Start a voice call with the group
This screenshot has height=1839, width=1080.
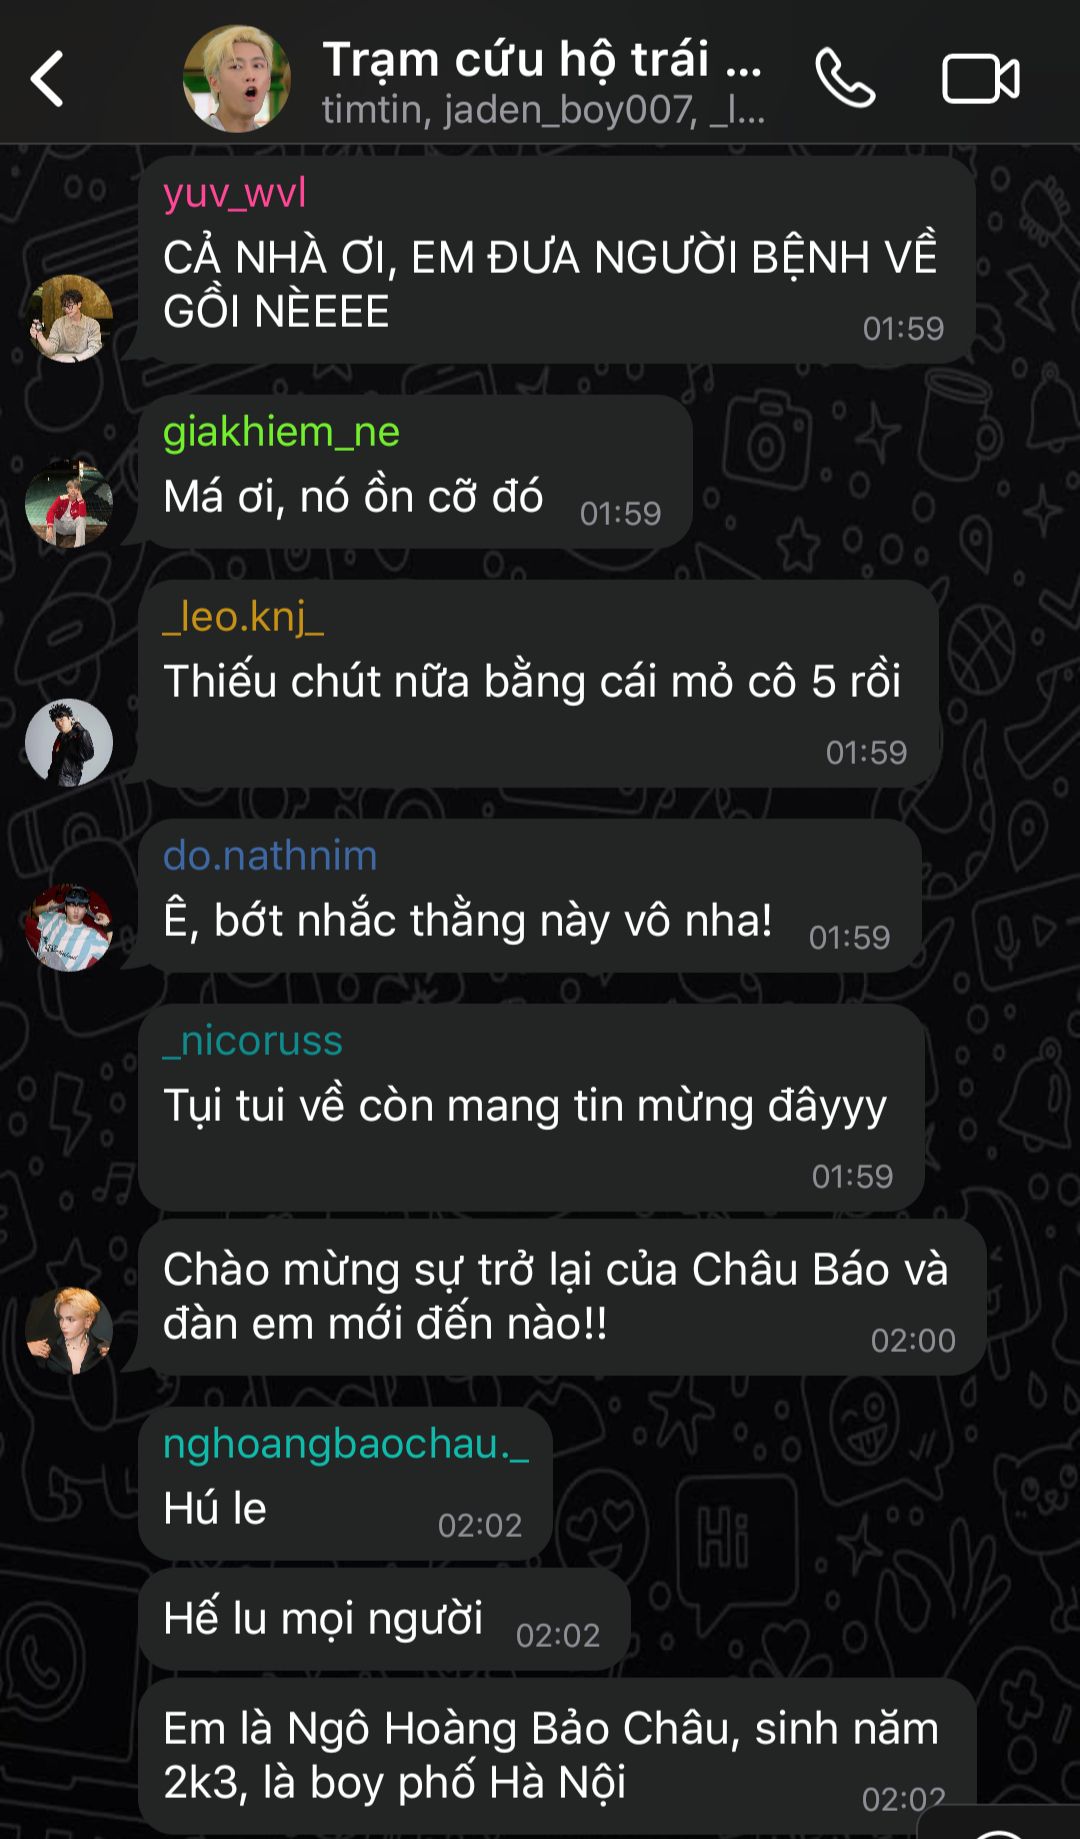(x=845, y=78)
